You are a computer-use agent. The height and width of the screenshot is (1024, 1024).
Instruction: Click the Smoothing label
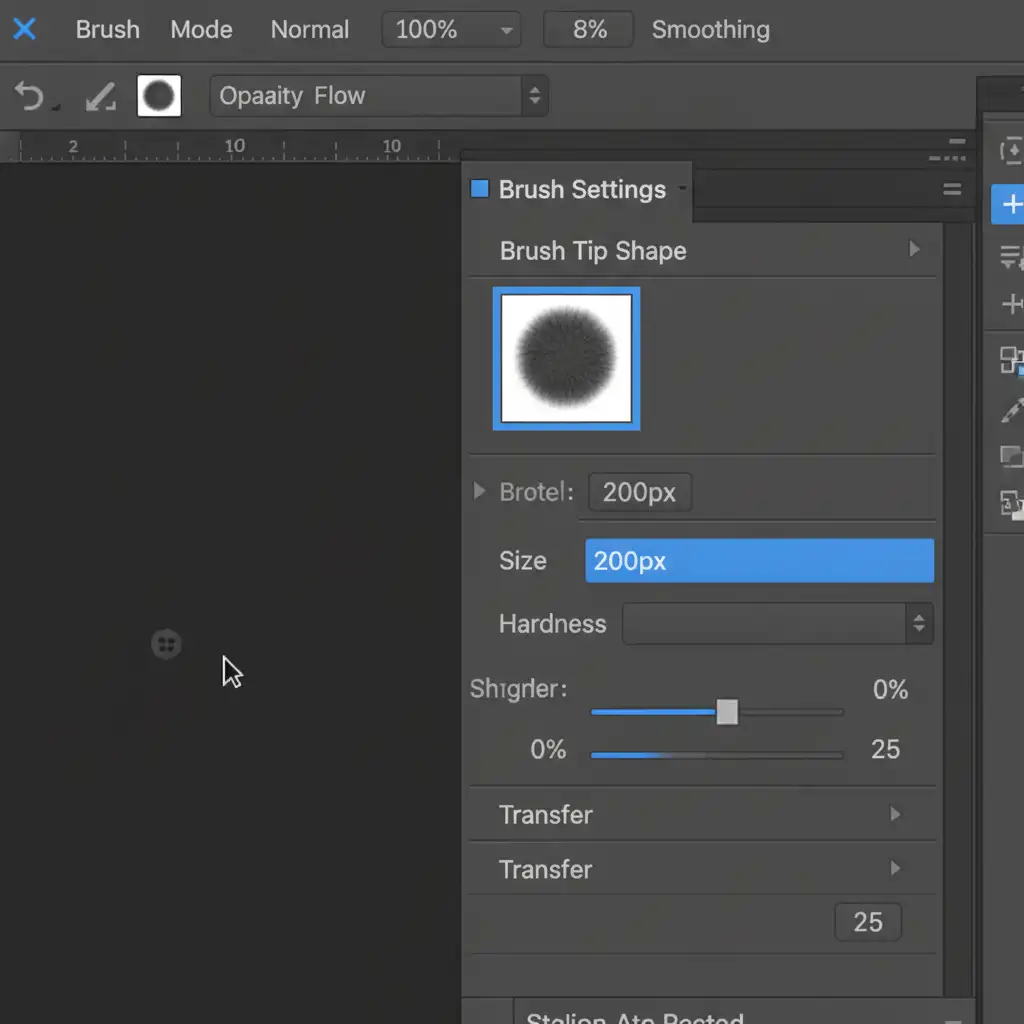pos(710,30)
